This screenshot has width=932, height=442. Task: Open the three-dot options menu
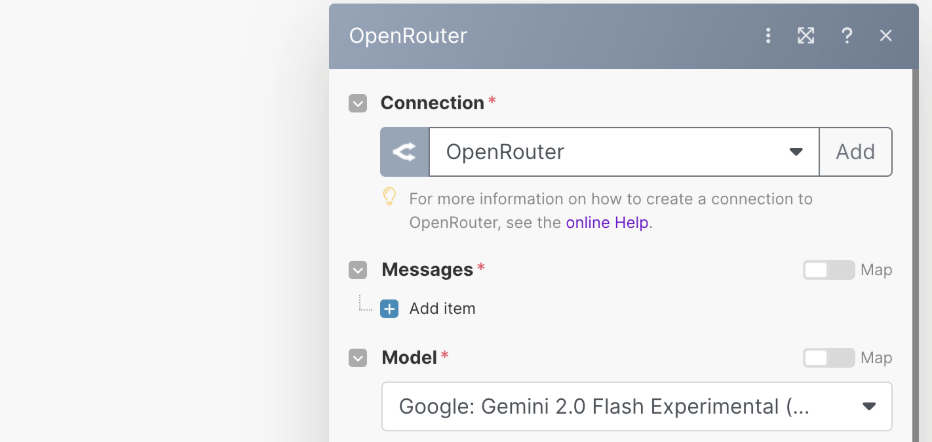(768, 36)
